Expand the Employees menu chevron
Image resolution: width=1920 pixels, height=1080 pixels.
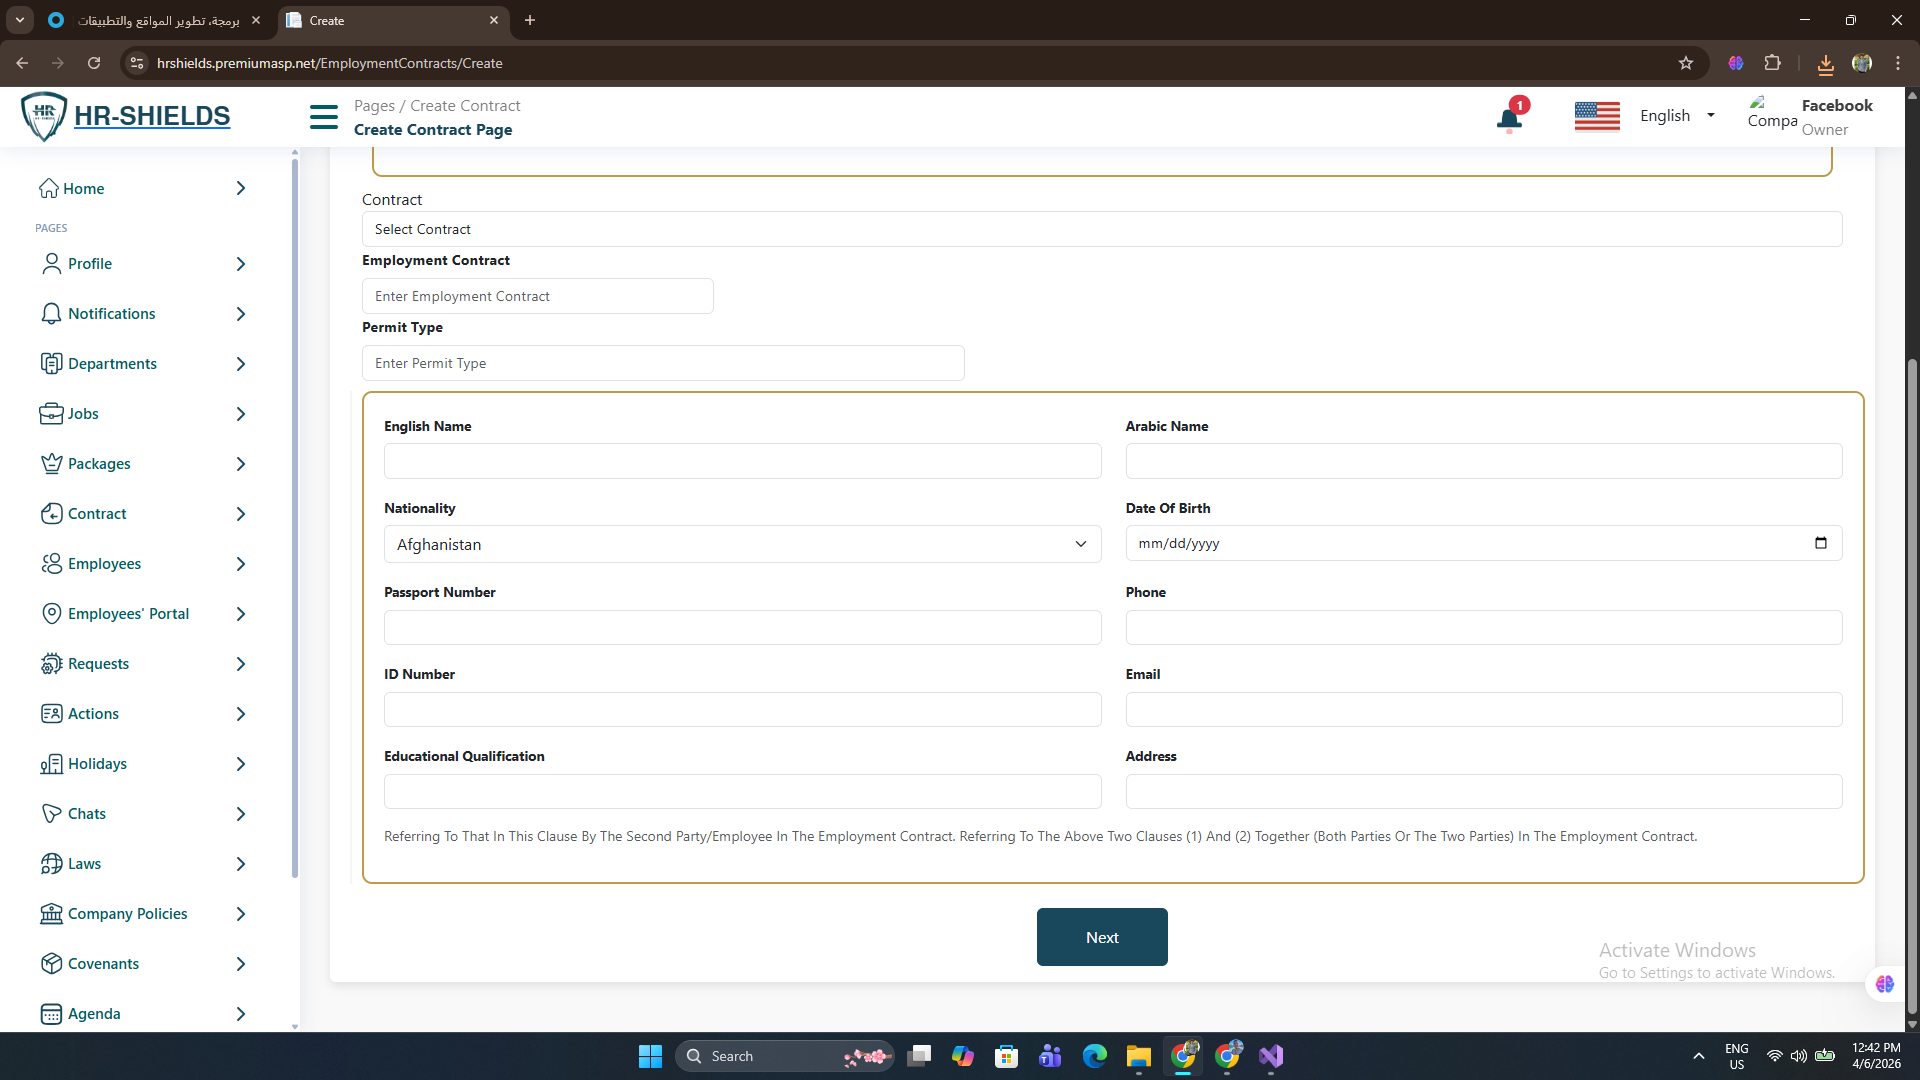click(x=240, y=564)
